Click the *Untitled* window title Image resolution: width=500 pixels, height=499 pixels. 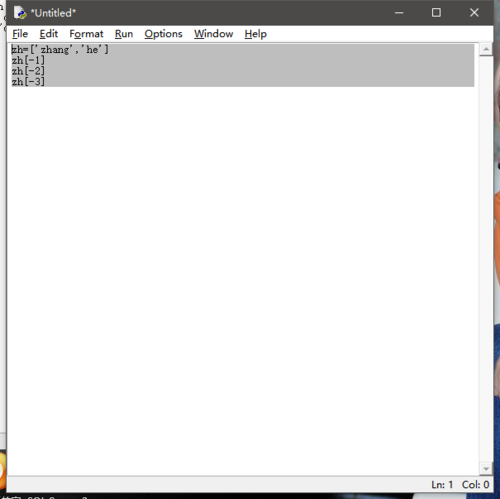coord(53,13)
